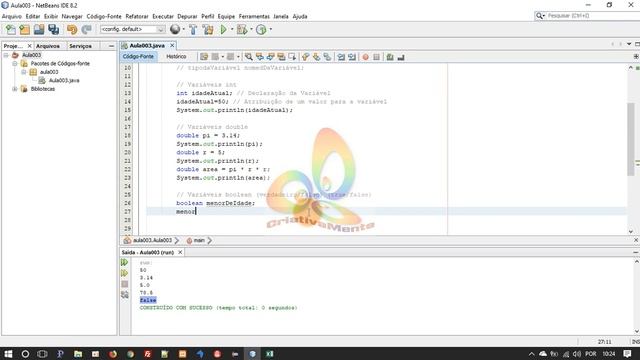Open the notification center icon
640x360 pixels.
click(627, 354)
